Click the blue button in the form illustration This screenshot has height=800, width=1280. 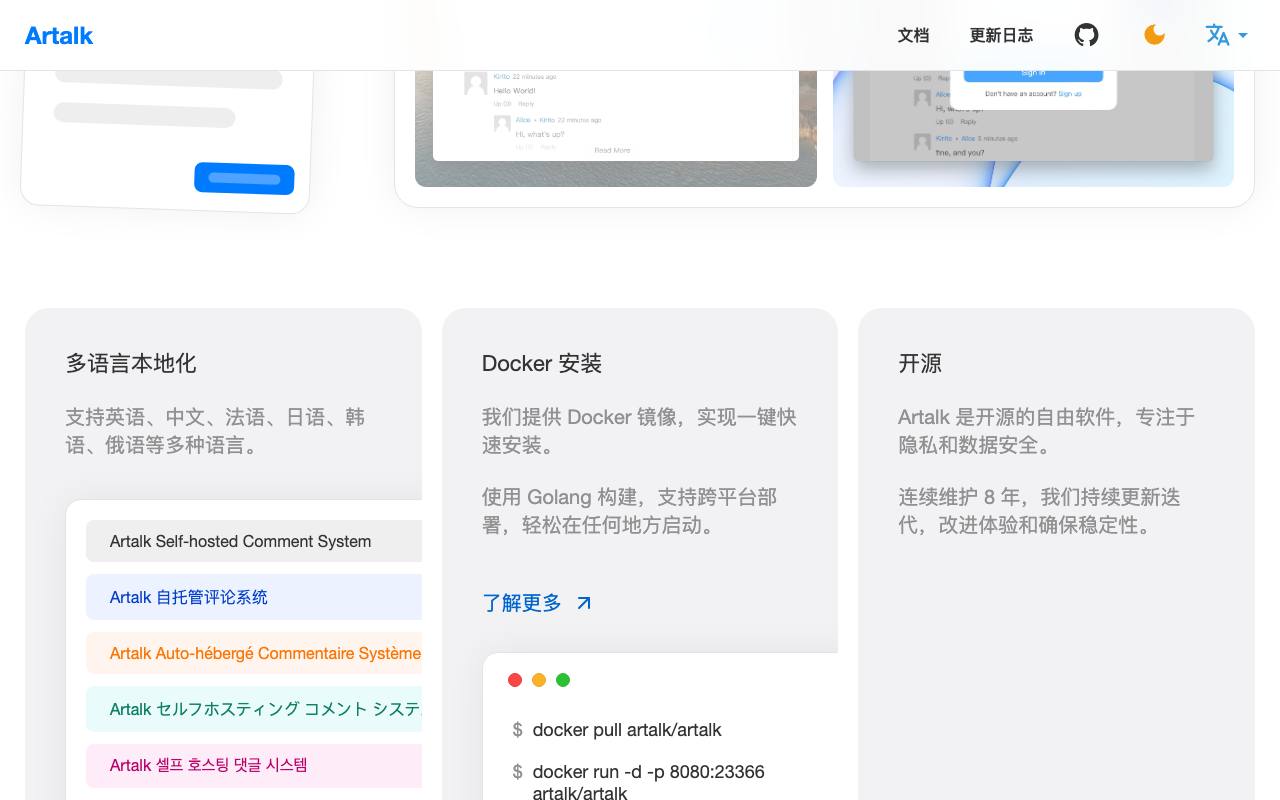pos(244,178)
